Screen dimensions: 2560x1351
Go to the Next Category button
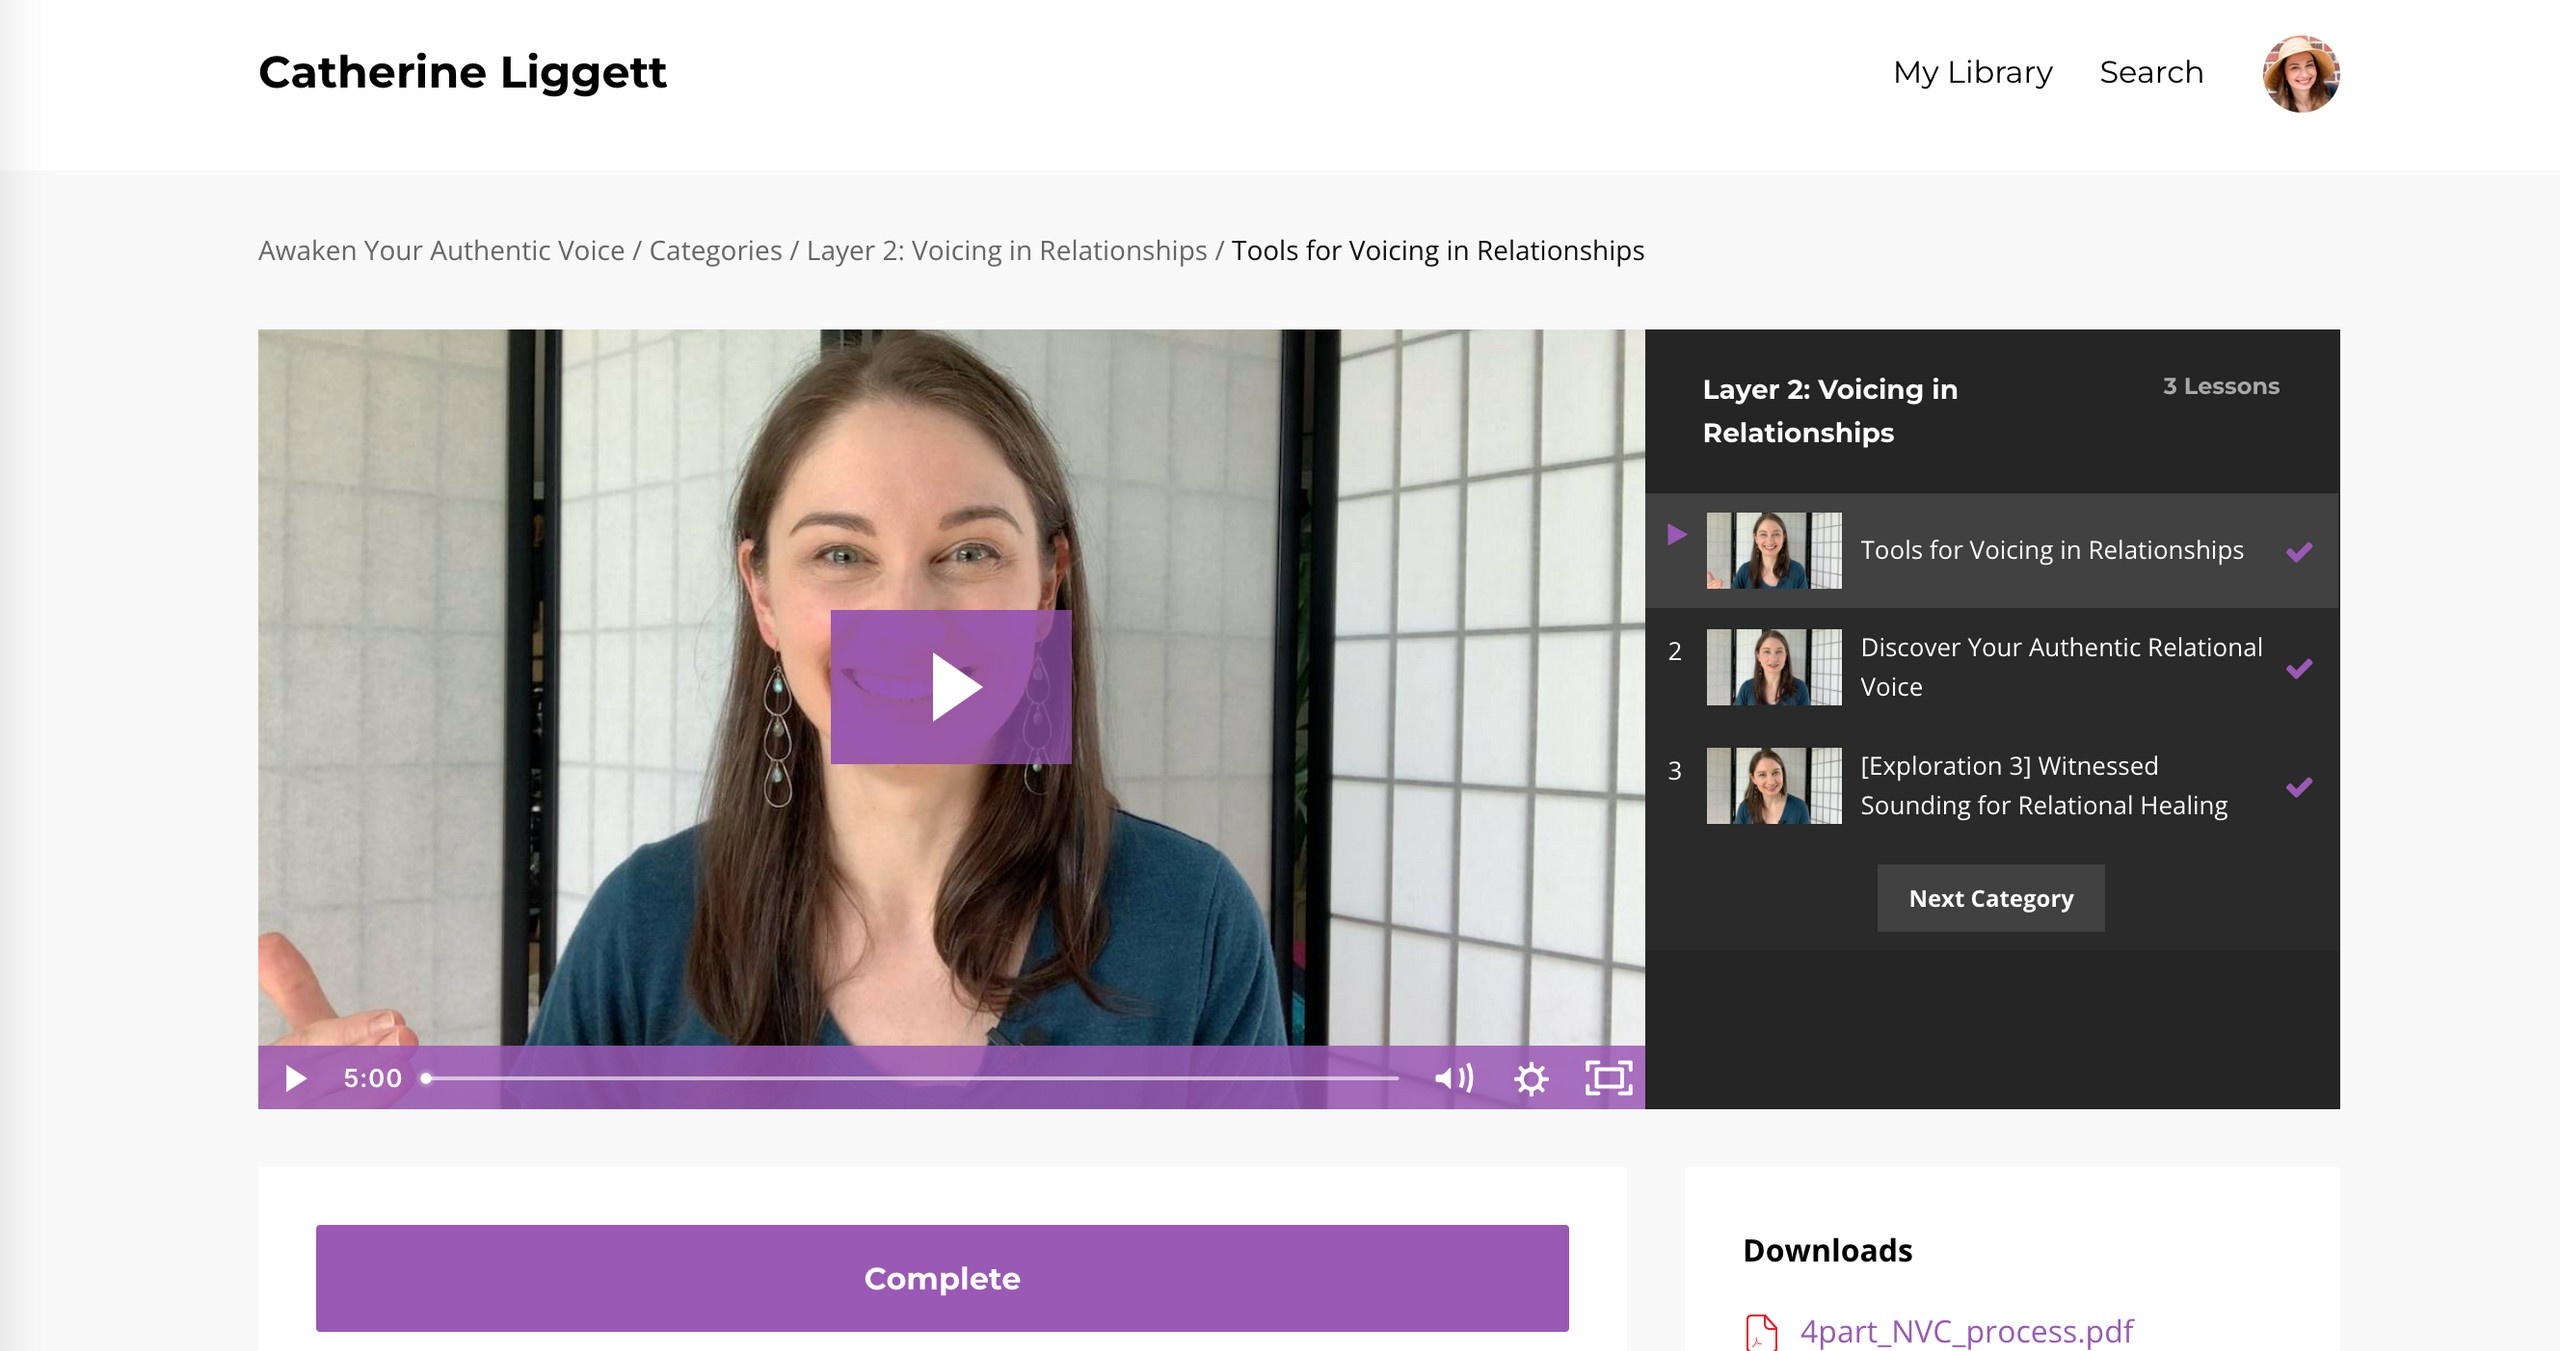[x=1990, y=898]
